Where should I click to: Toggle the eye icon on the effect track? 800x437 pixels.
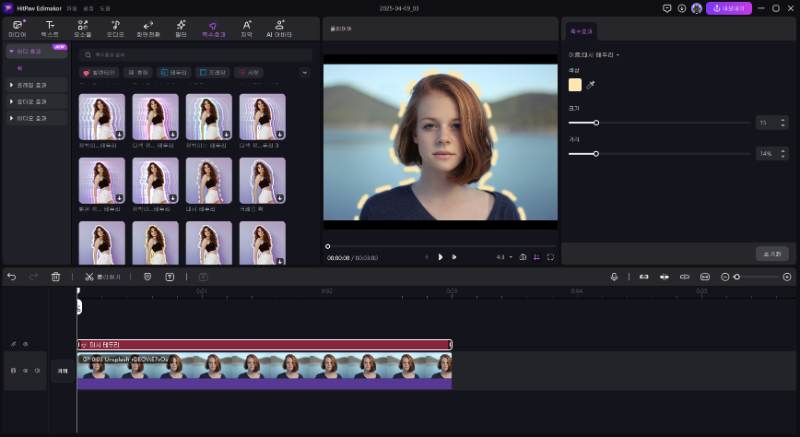point(25,344)
